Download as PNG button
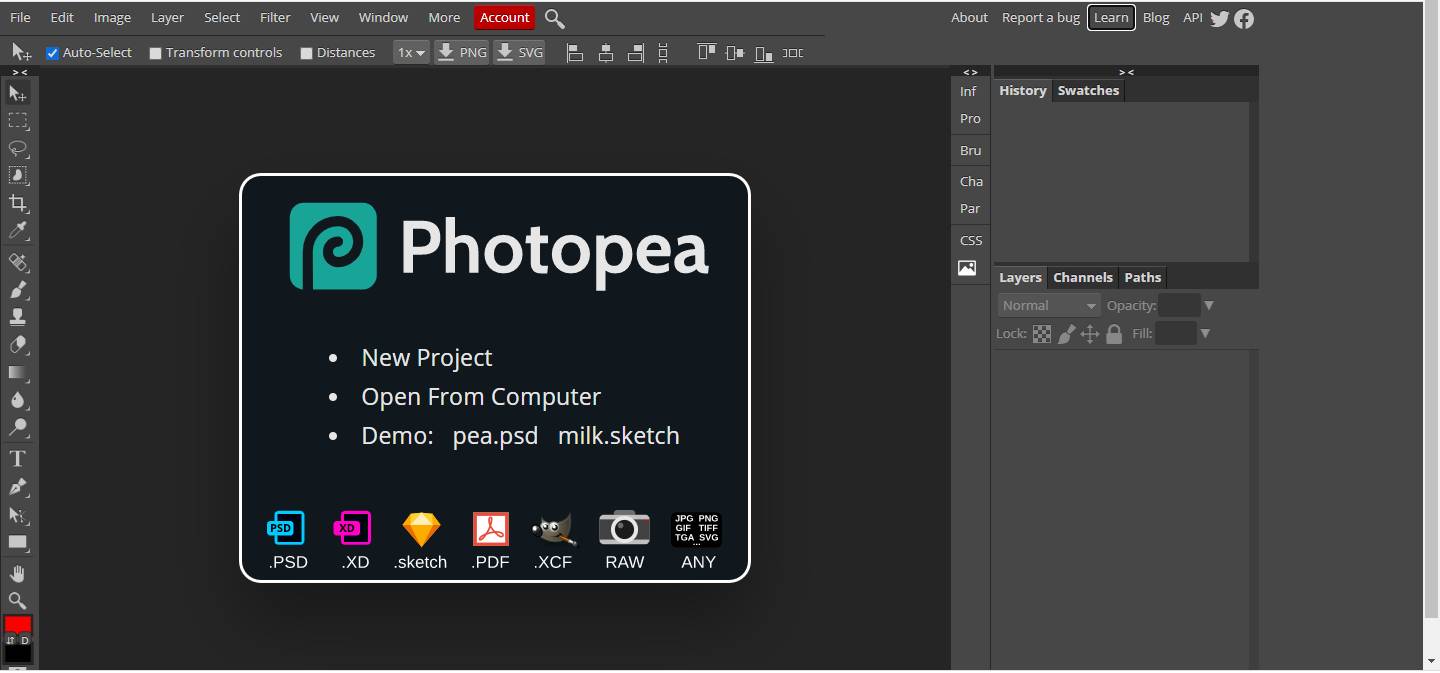The image size is (1440, 673). 462,53
